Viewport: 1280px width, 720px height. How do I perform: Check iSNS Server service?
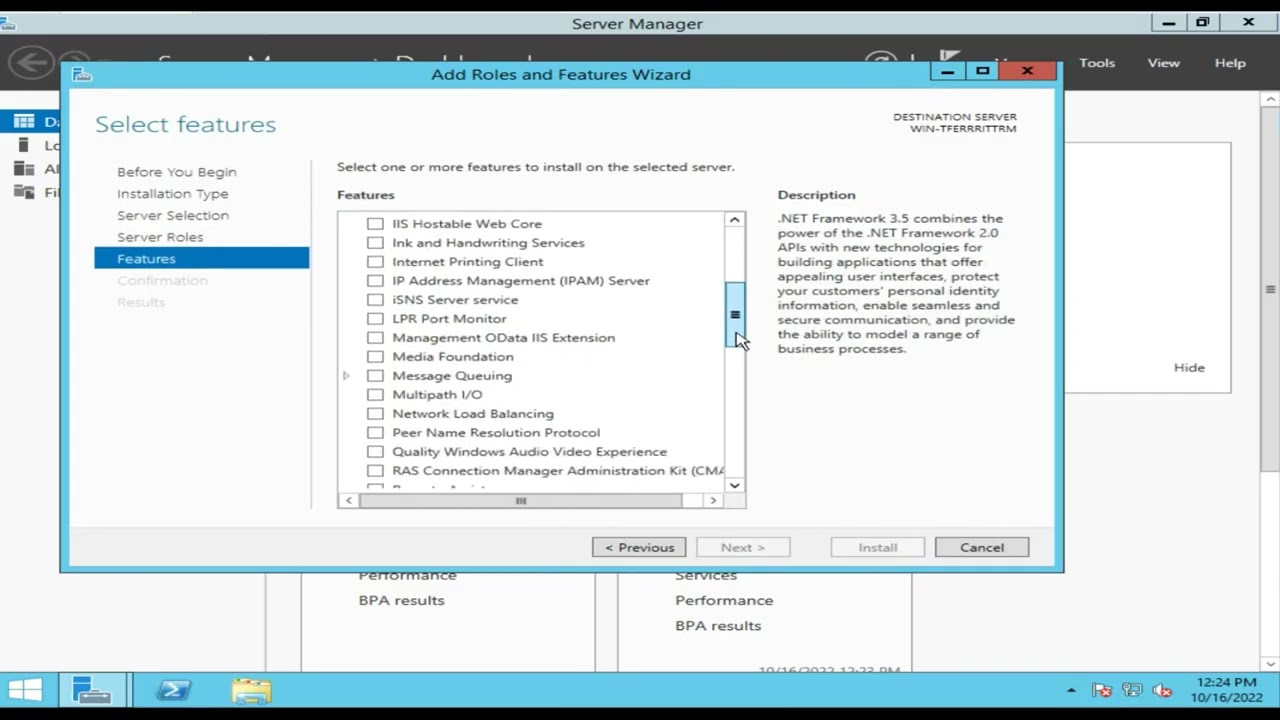point(375,300)
